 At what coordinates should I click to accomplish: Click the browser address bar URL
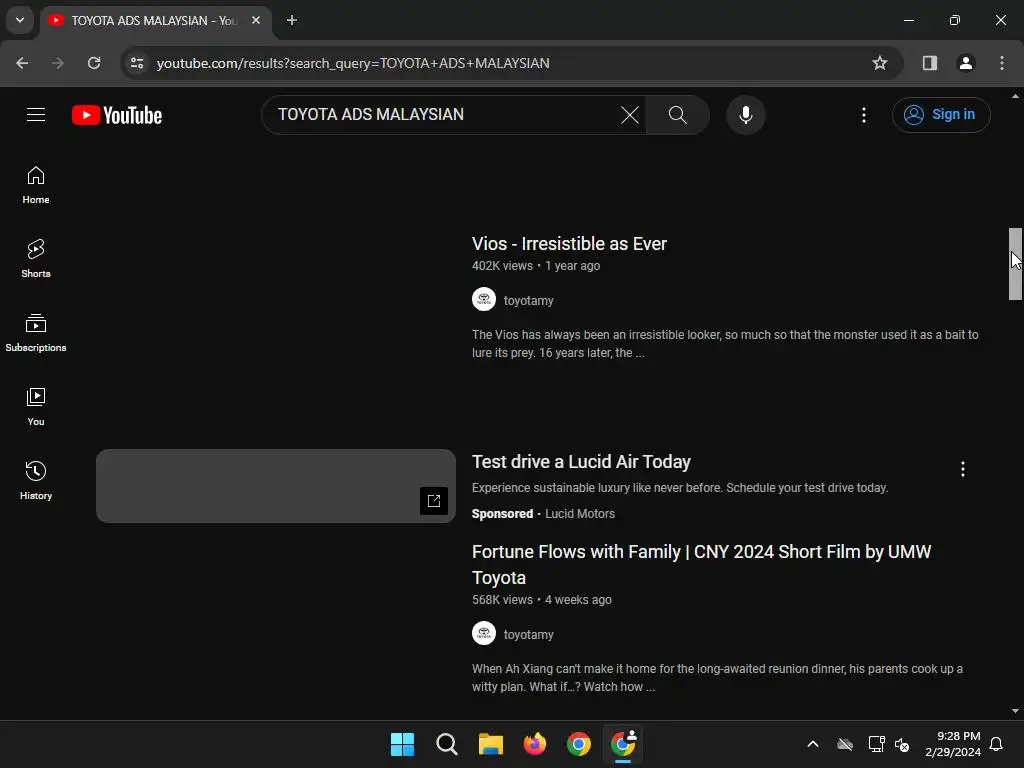click(x=353, y=63)
